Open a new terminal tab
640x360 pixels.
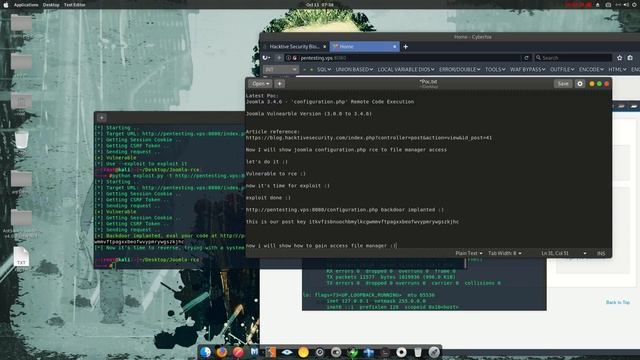pos(102,118)
